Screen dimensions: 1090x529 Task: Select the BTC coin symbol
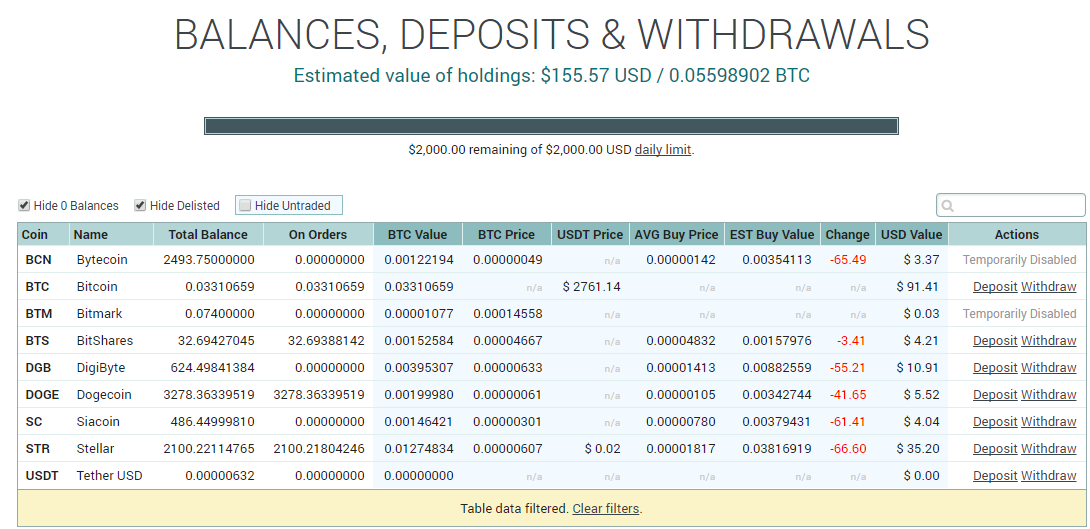coord(38,286)
